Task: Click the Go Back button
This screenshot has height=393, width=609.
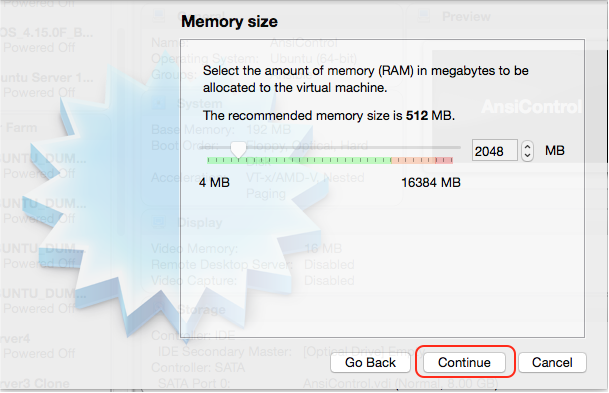Action: point(370,362)
